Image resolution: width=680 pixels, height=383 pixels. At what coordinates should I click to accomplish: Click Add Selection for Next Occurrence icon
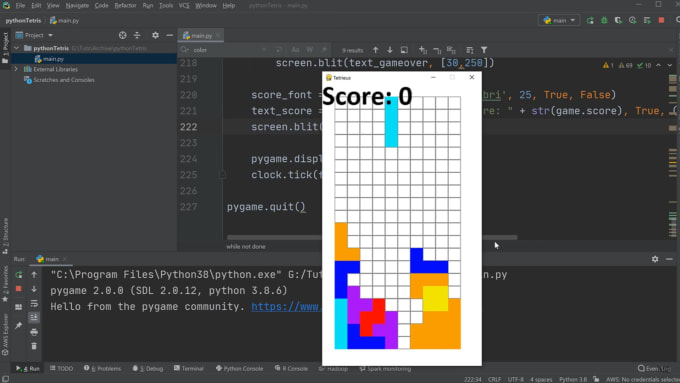[x=423, y=50]
